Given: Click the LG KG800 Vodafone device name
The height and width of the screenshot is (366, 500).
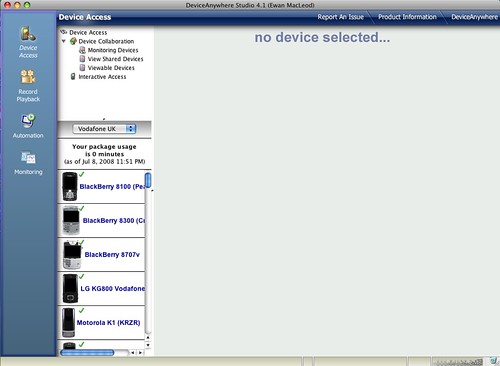Looking at the screenshot, I should (113, 289).
